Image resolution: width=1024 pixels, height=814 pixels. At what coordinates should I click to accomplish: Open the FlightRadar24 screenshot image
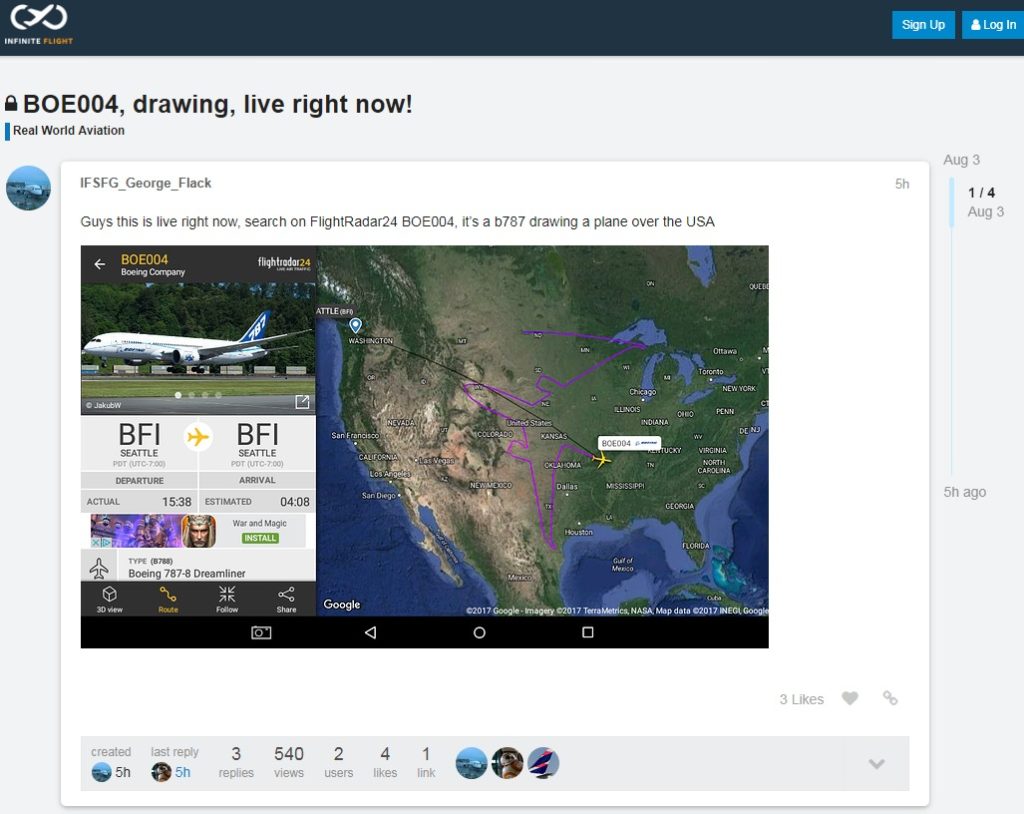pos(424,447)
